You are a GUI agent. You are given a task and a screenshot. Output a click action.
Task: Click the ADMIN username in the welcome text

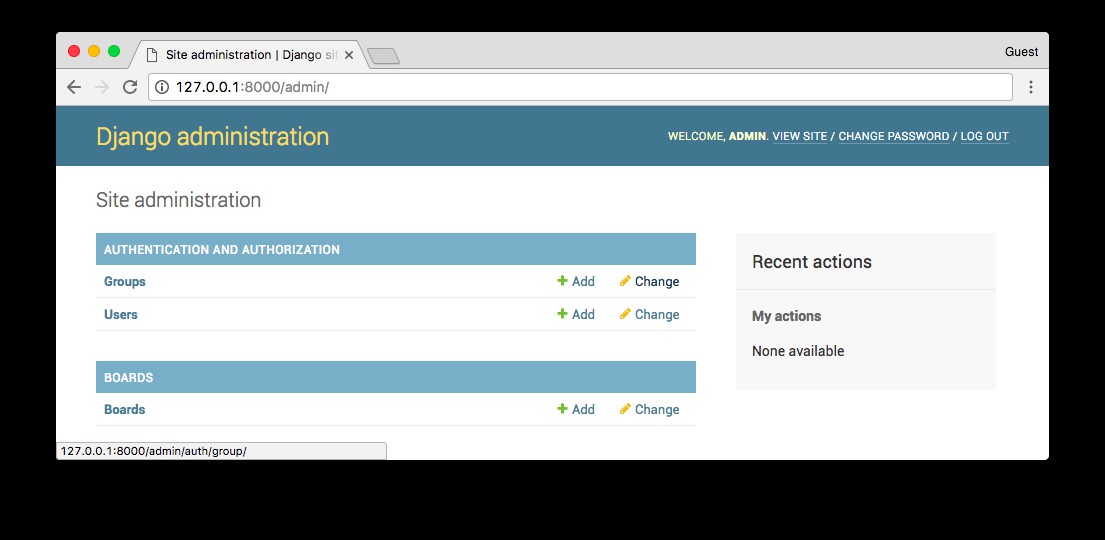click(x=747, y=136)
